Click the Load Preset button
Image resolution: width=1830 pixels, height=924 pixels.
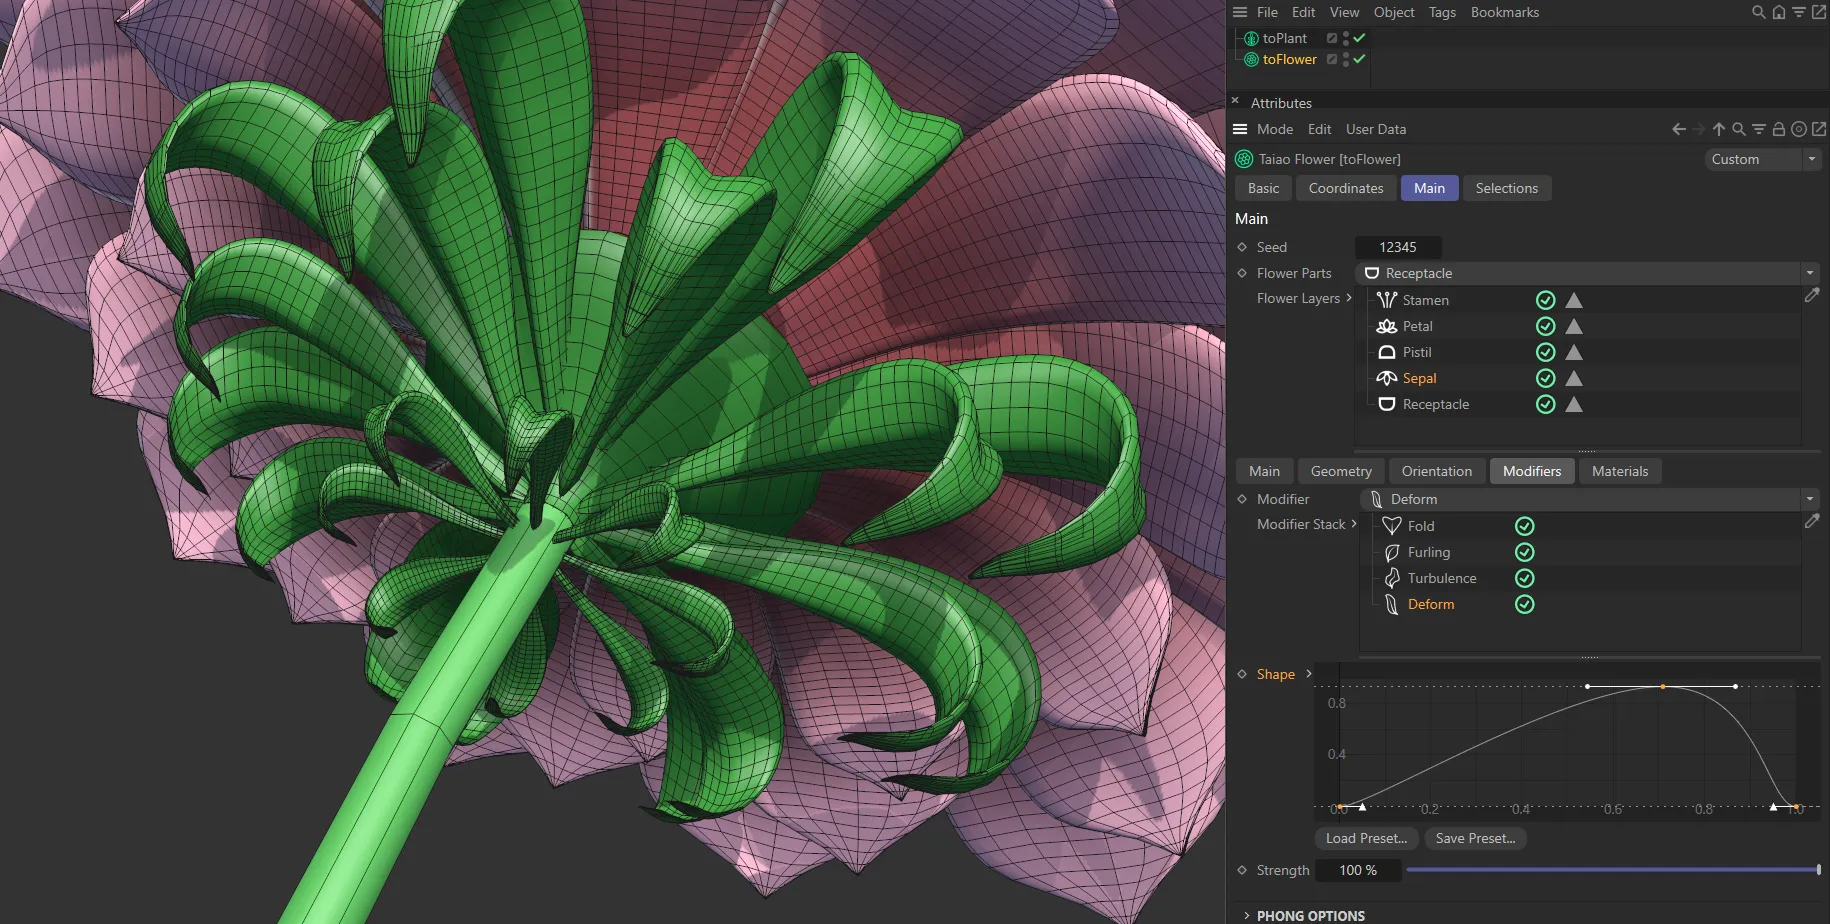pyautogui.click(x=1365, y=838)
